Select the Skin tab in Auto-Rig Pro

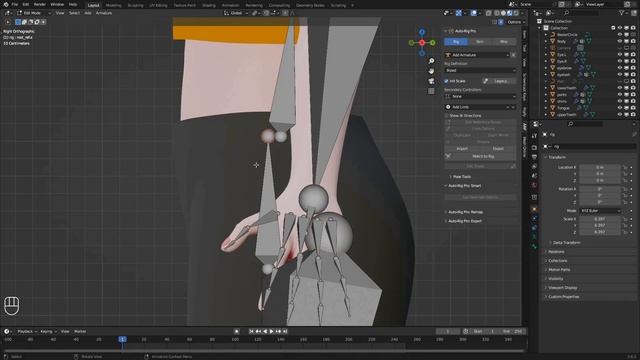480,42
